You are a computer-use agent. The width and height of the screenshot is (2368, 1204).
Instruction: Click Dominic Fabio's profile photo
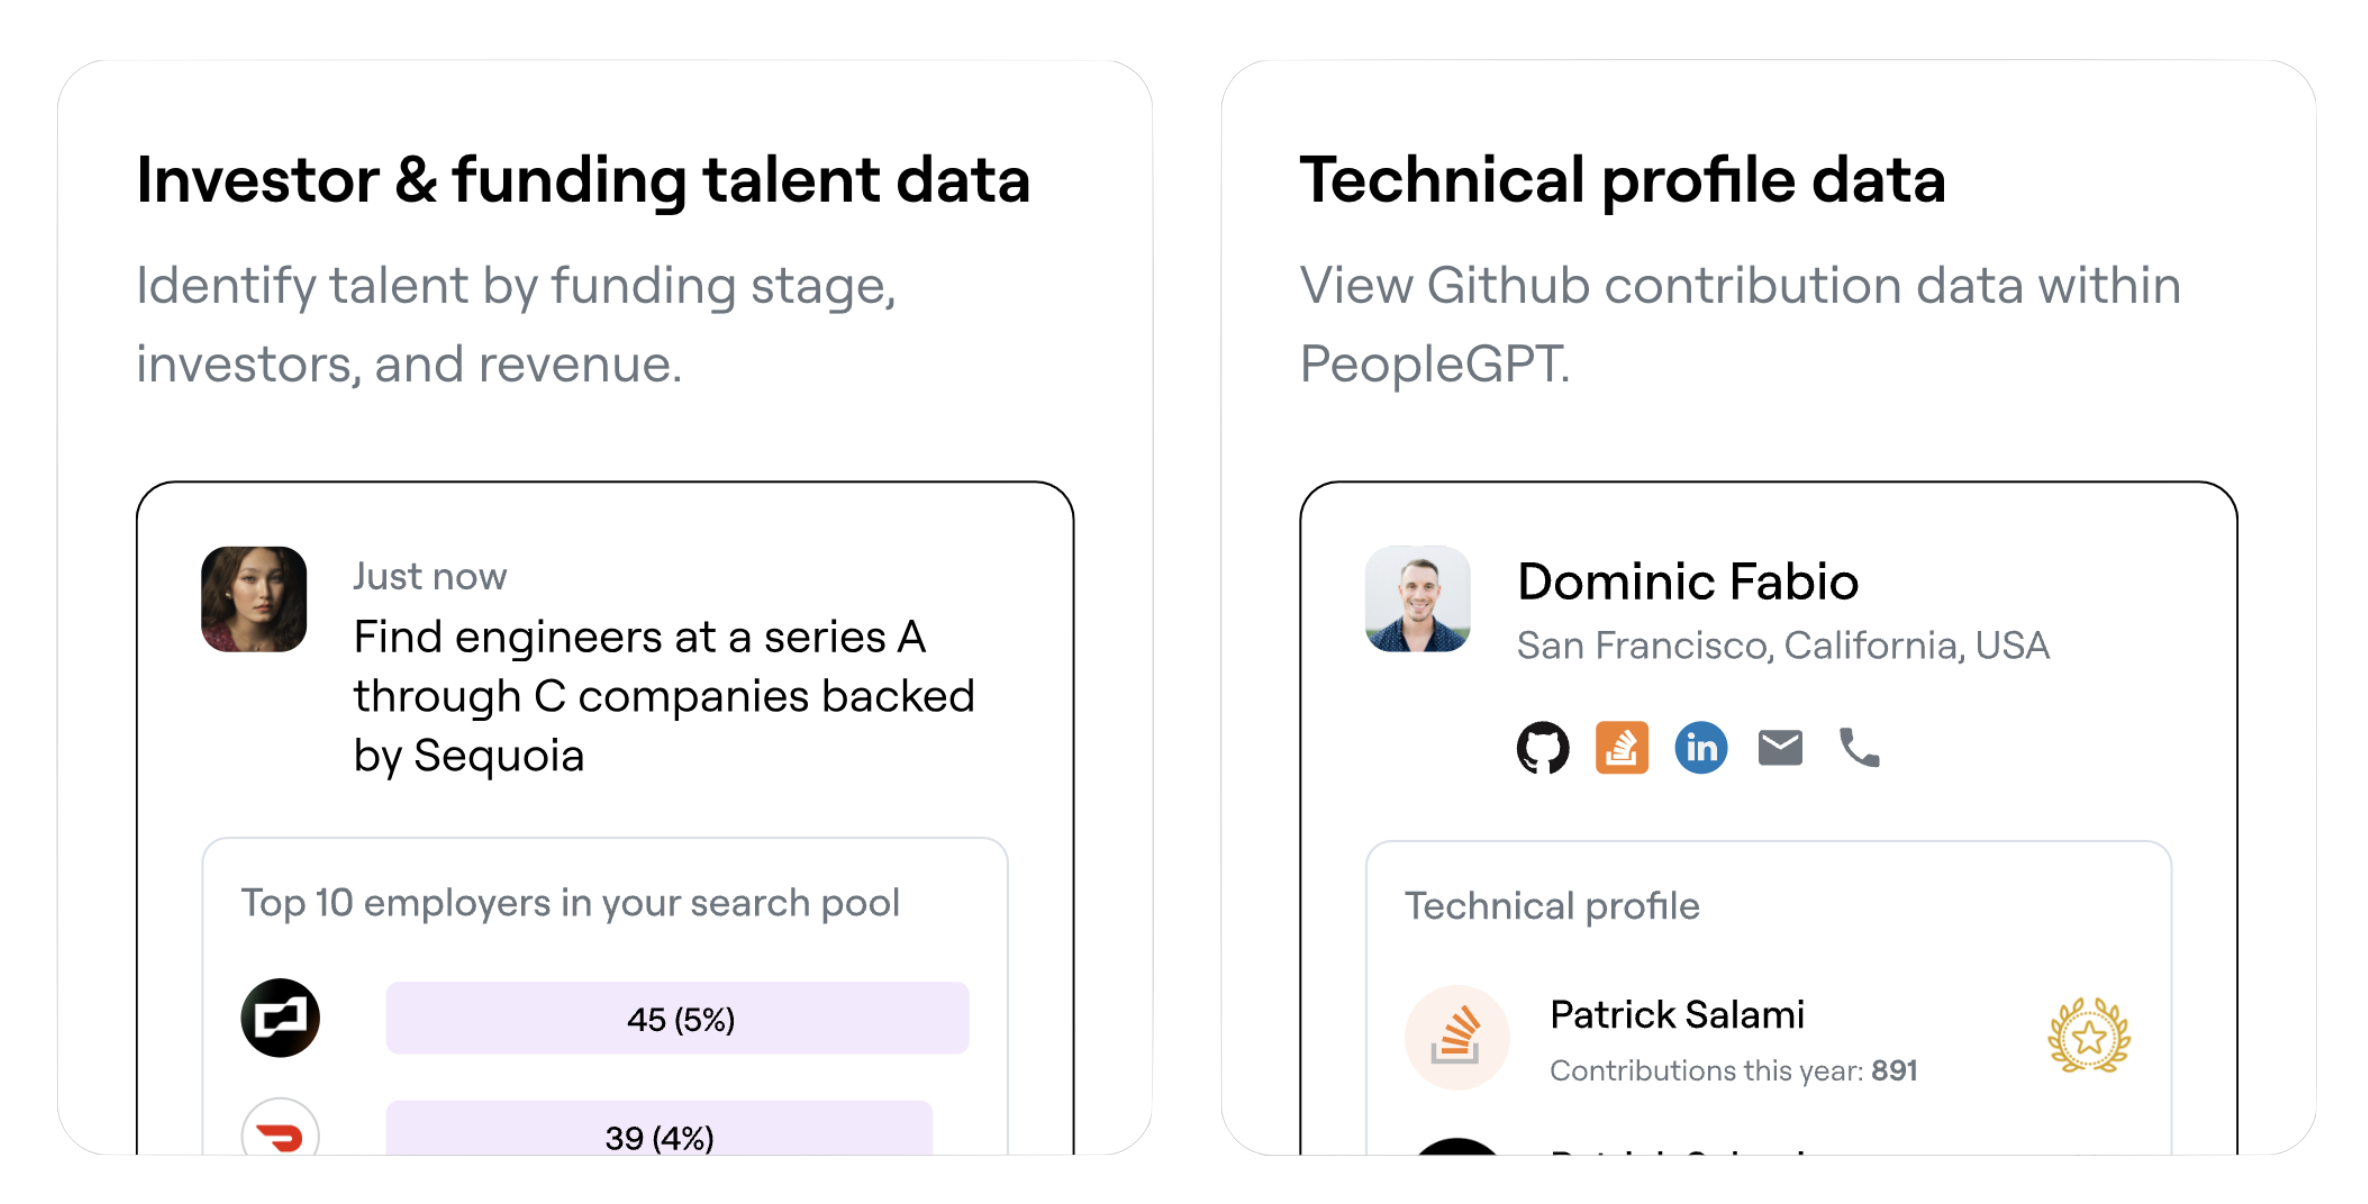pos(1418,599)
